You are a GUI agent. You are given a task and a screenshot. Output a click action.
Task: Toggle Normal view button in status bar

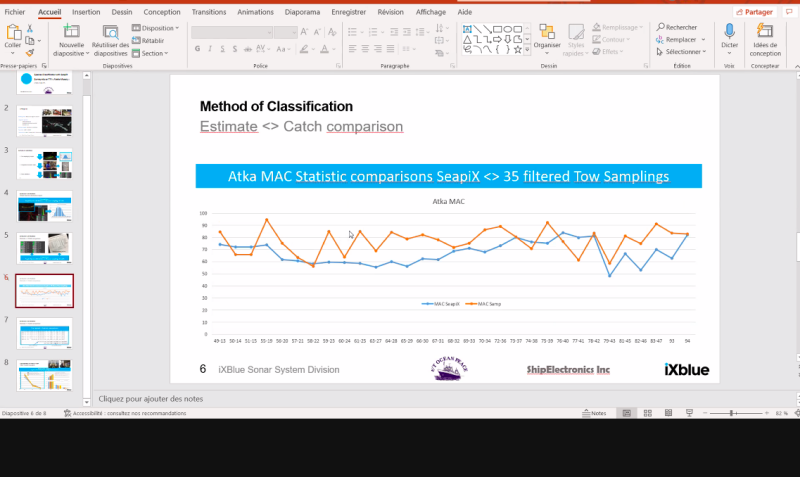pos(625,413)
